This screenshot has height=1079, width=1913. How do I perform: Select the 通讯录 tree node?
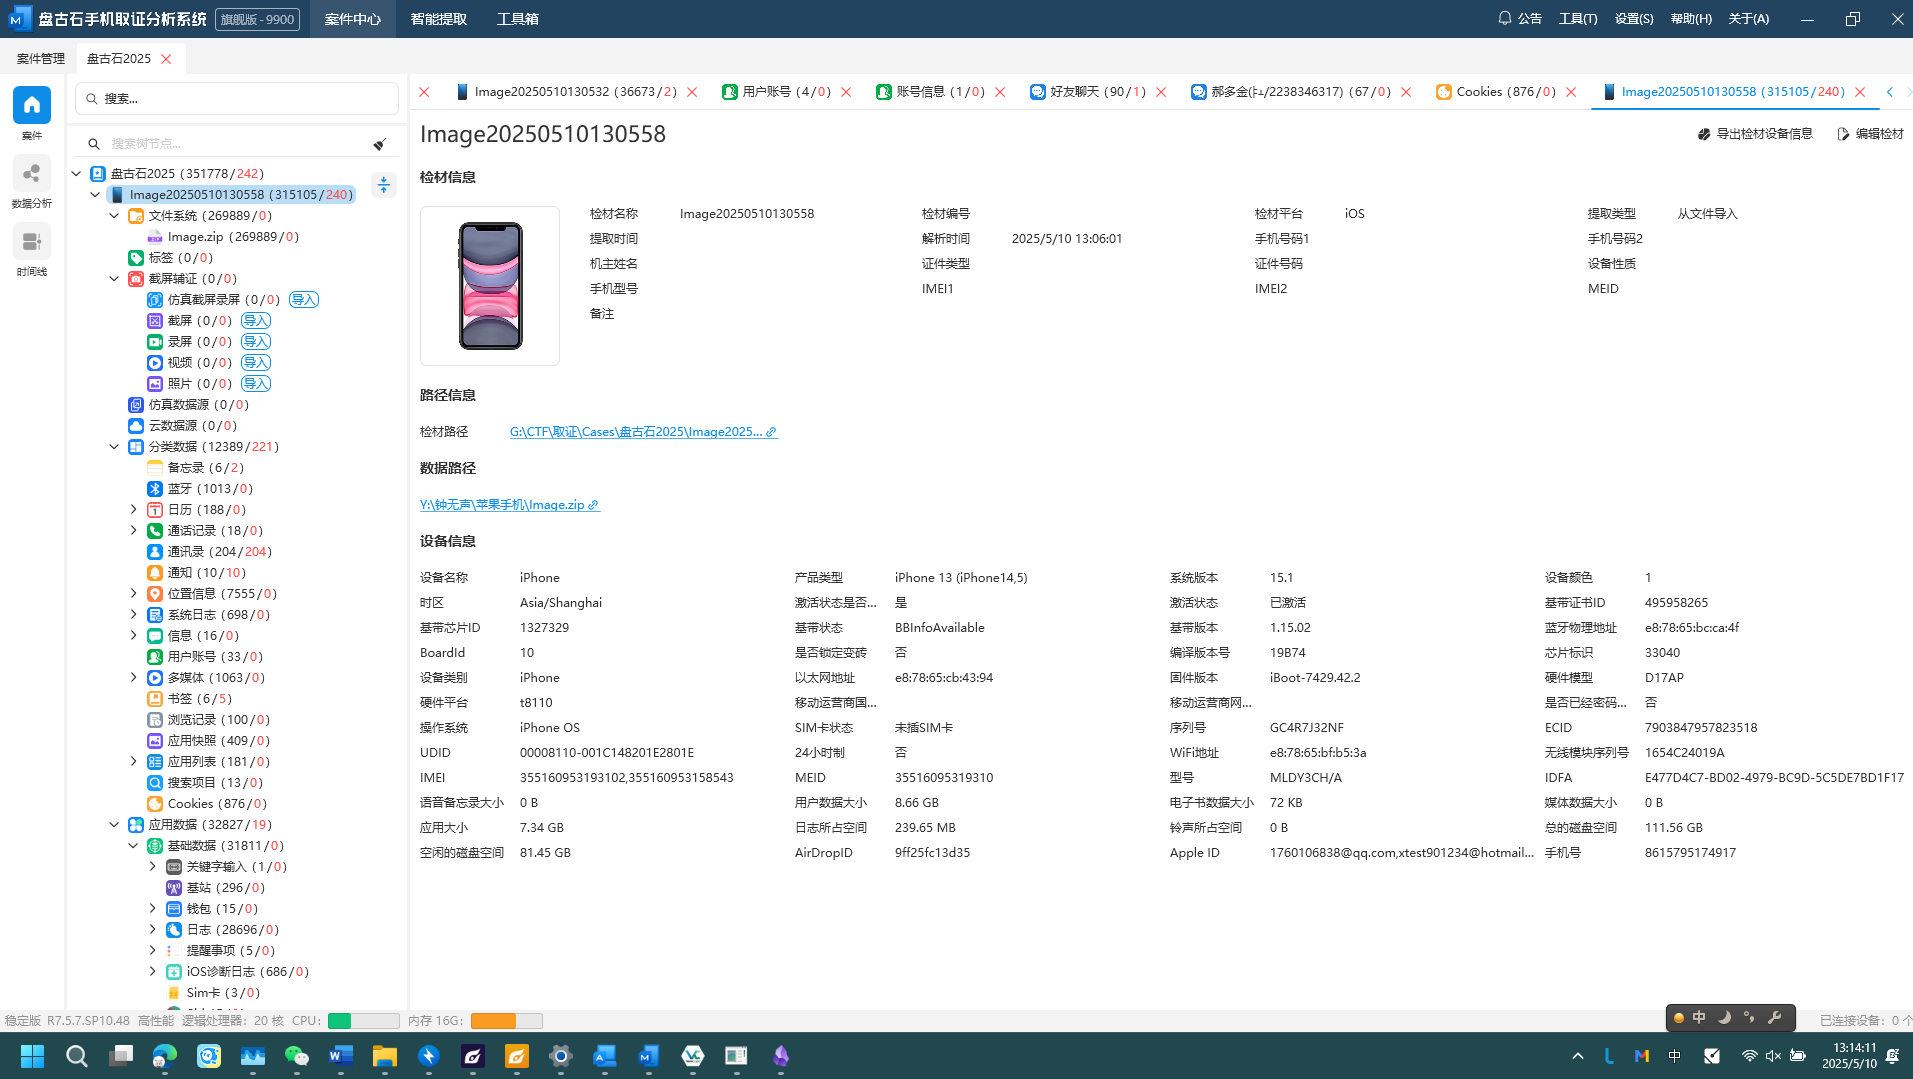(x=209, y=552)
